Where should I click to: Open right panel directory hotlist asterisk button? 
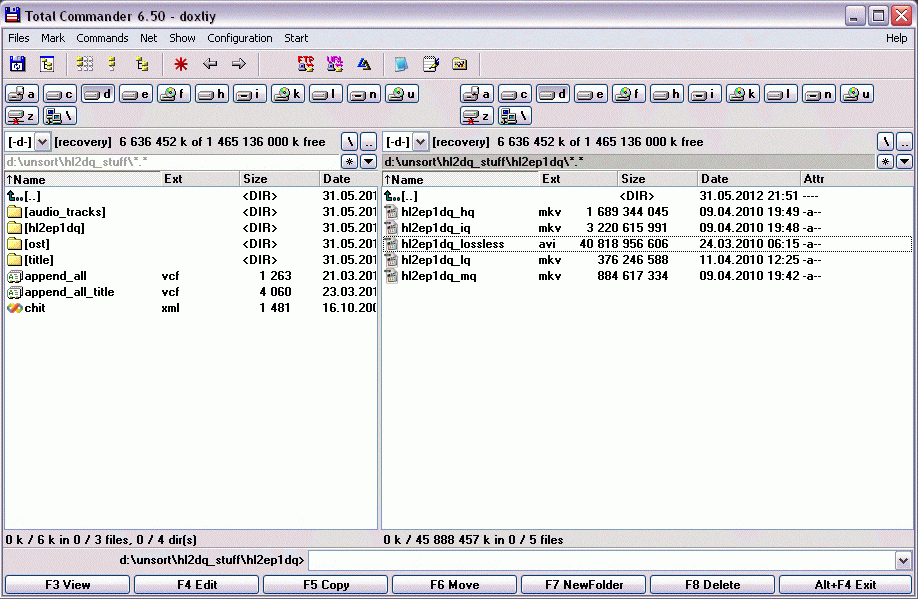tap(885, 162)
